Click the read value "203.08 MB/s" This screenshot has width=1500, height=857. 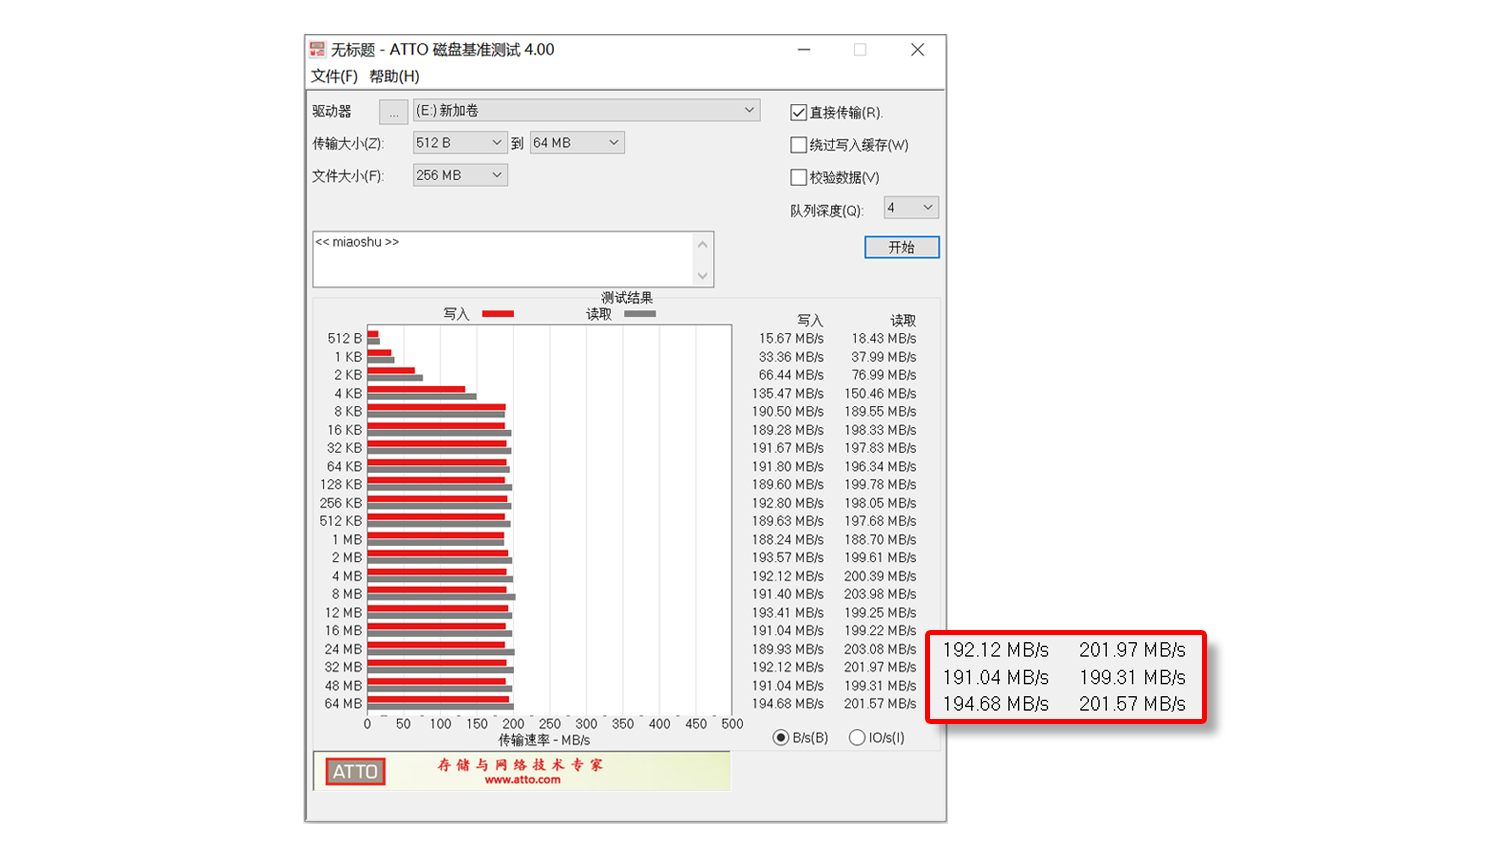click(x=880, y=649)
